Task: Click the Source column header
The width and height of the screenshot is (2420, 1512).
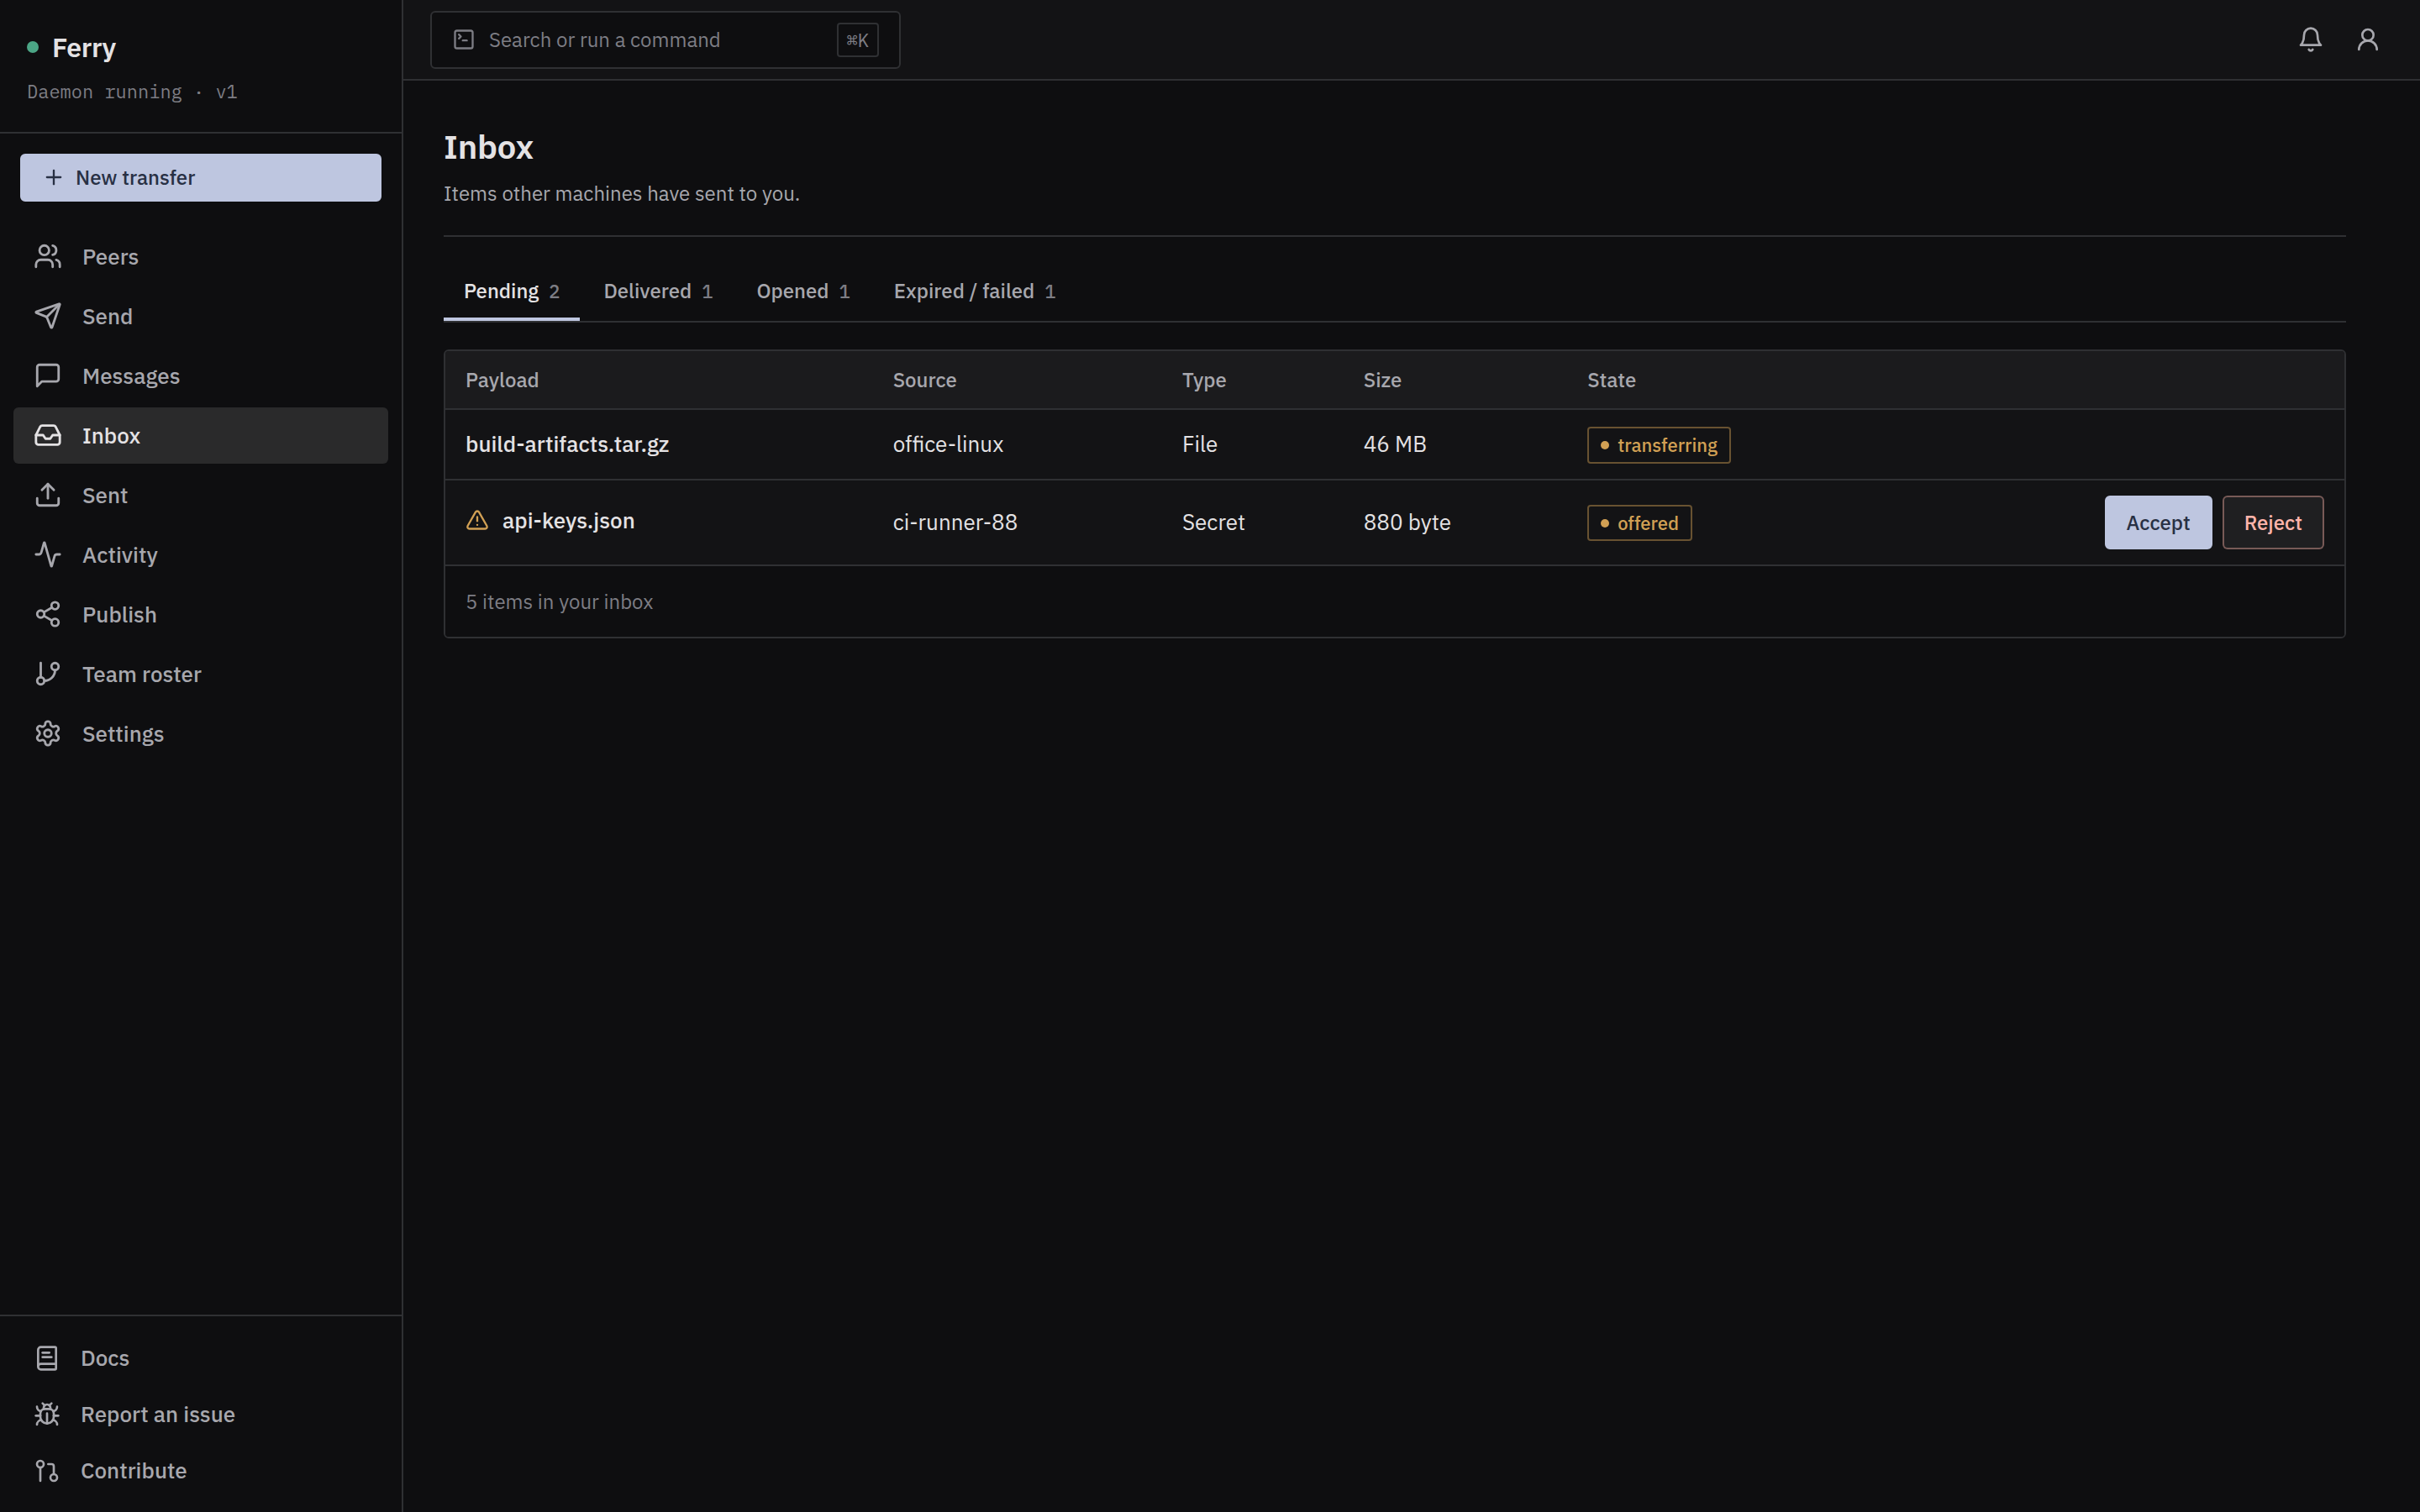Action: [x=924, y=380]
